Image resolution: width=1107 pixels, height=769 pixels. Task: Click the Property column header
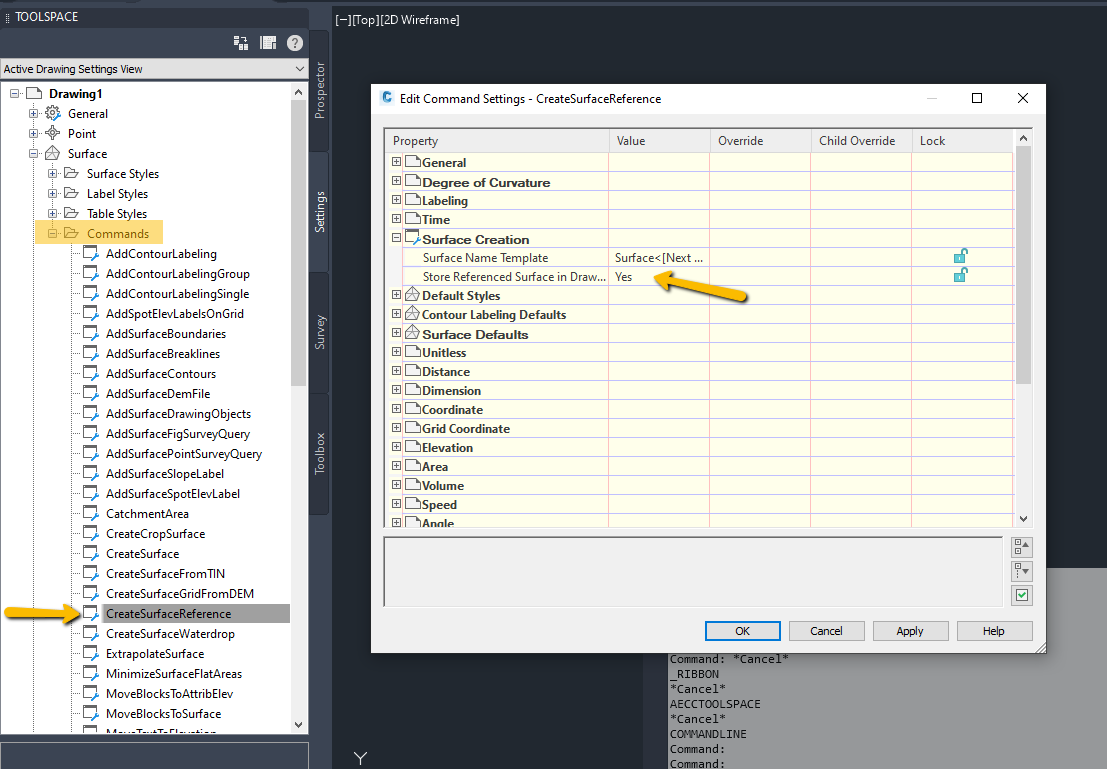[497, 141]
